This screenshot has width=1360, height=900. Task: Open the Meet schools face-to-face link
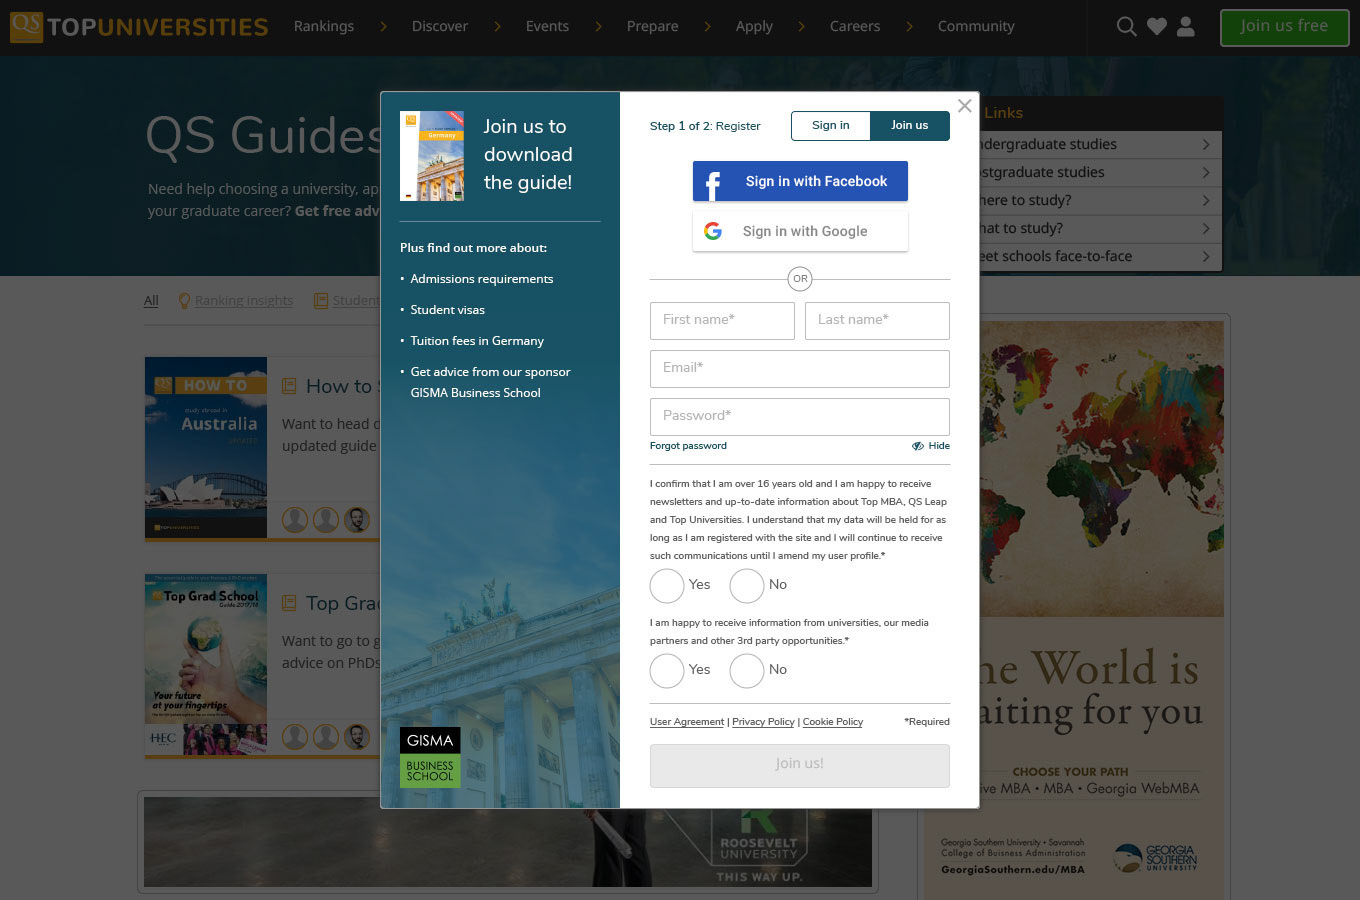(x=1100, y=256)
